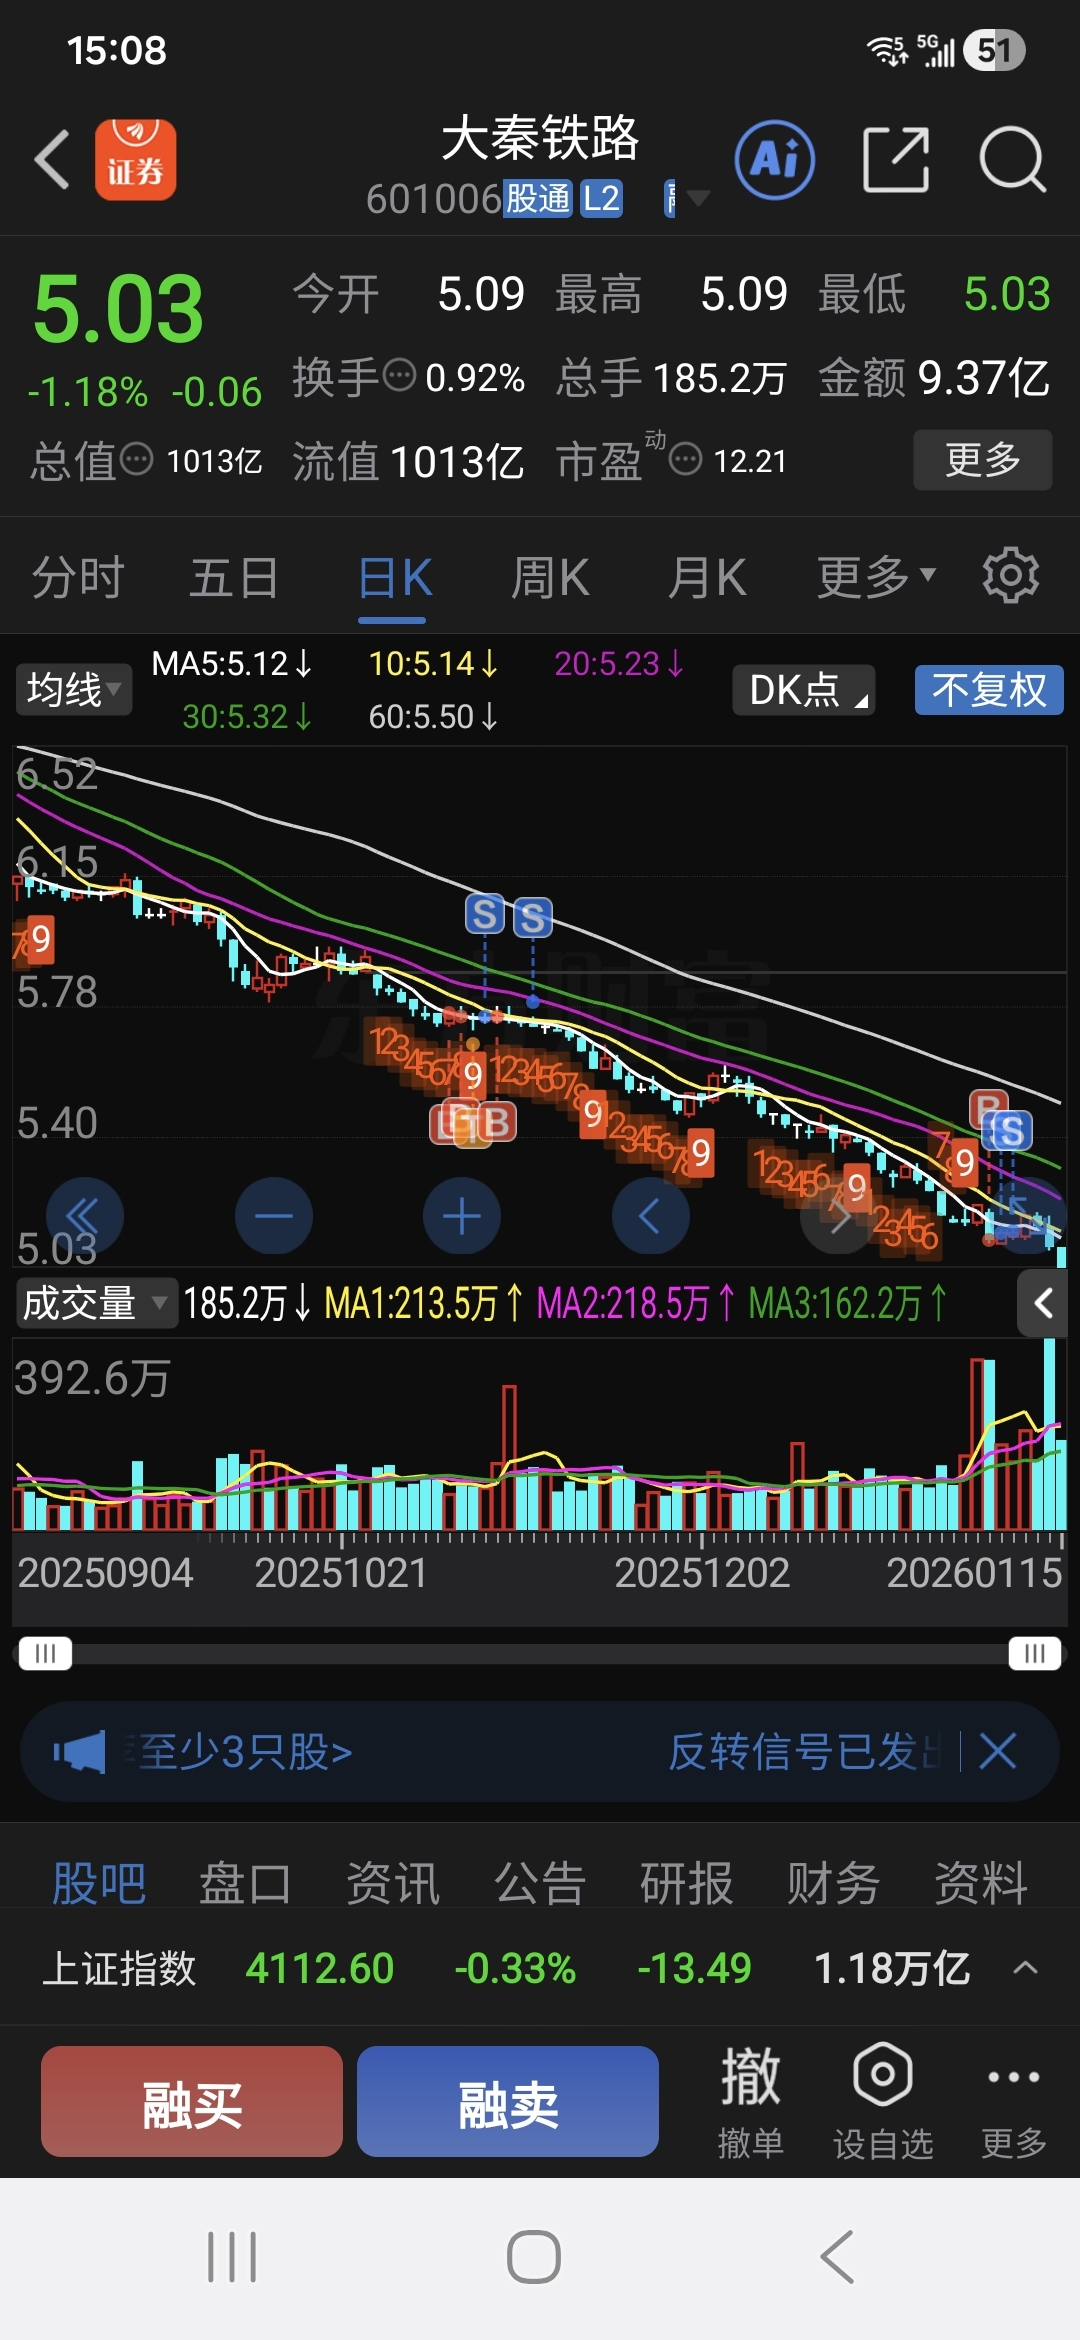Move chart left with single arrow button
The height and width of the screenshot is (2340, 1080).
[650, 1216]
